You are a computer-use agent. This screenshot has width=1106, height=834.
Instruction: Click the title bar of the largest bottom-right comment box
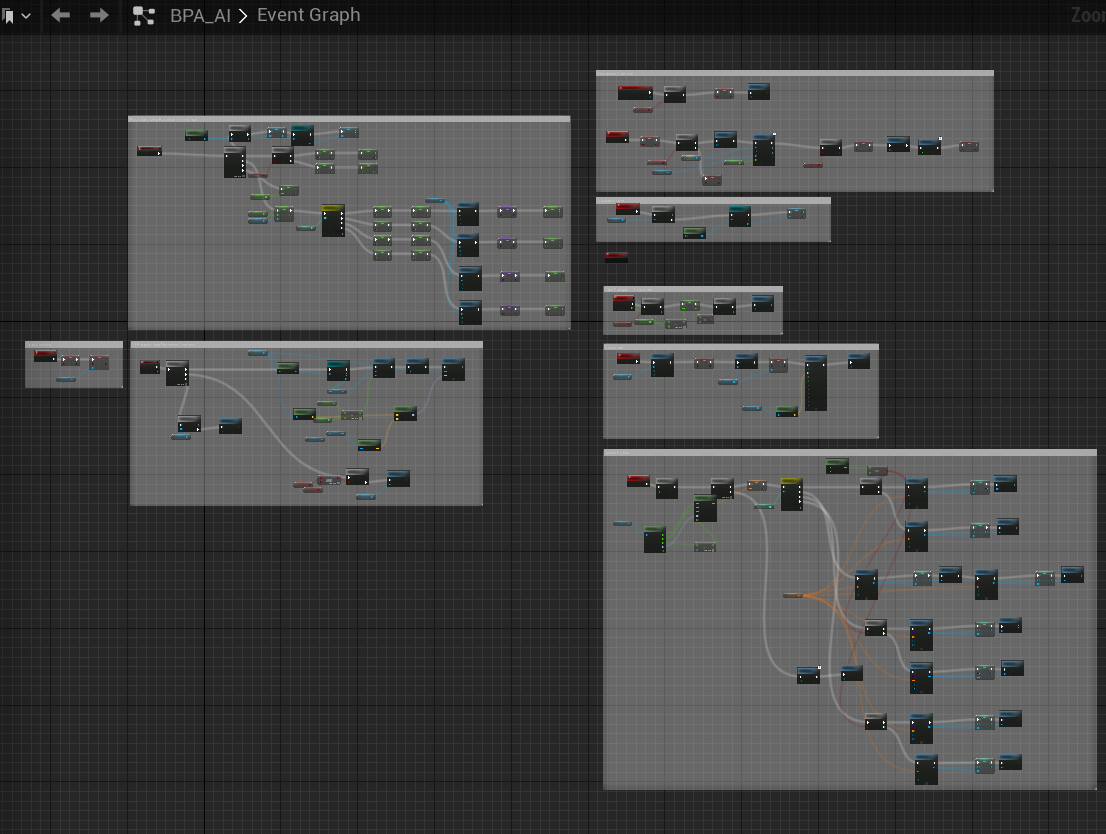click(x=850, y=453)
